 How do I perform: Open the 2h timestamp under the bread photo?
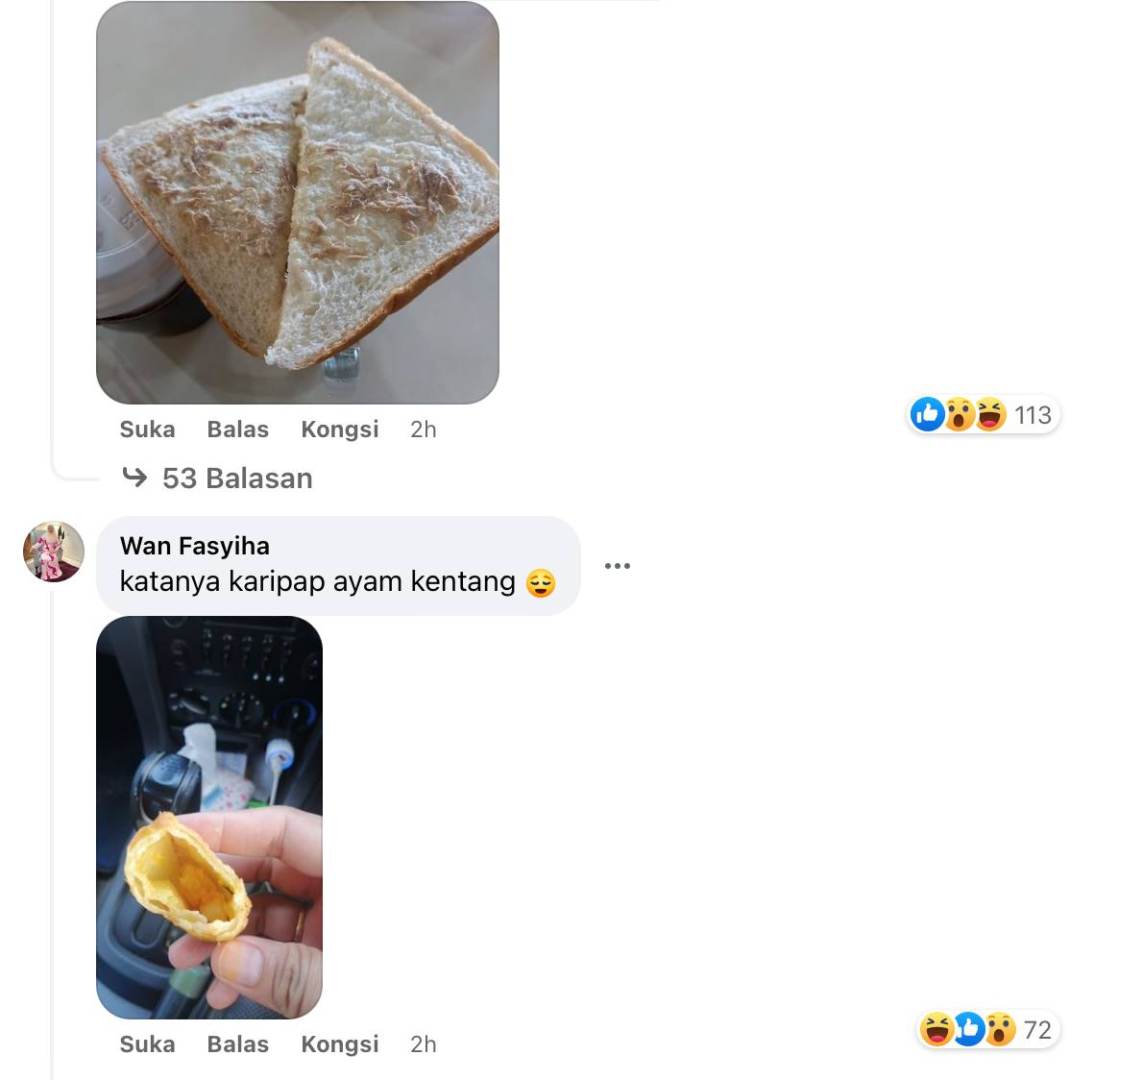click(423, 429)
